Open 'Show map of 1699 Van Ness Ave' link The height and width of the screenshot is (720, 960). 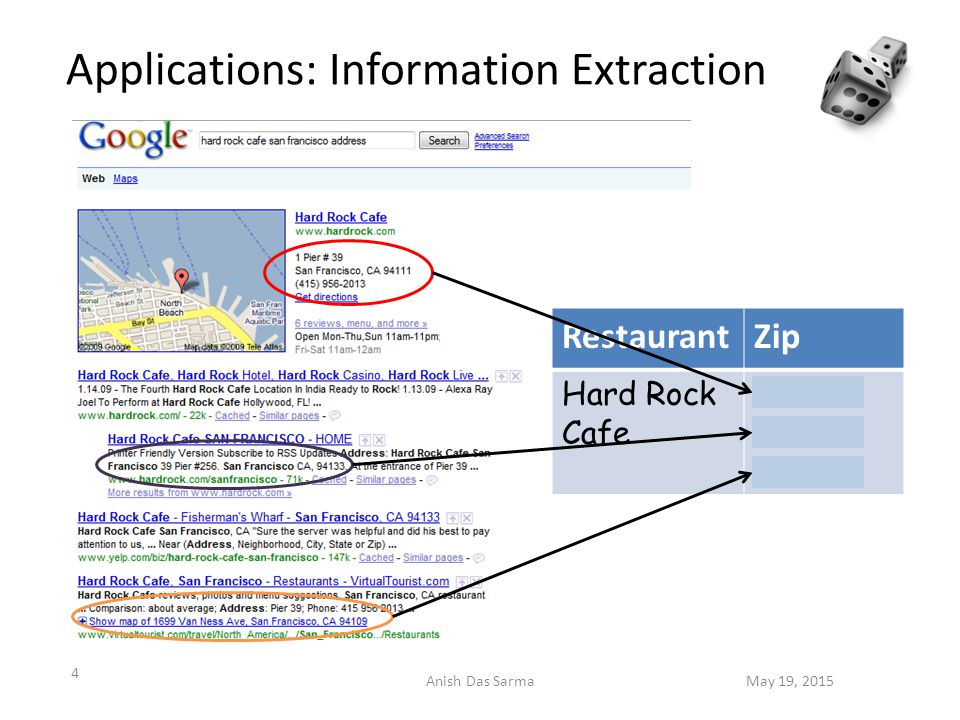228,621
